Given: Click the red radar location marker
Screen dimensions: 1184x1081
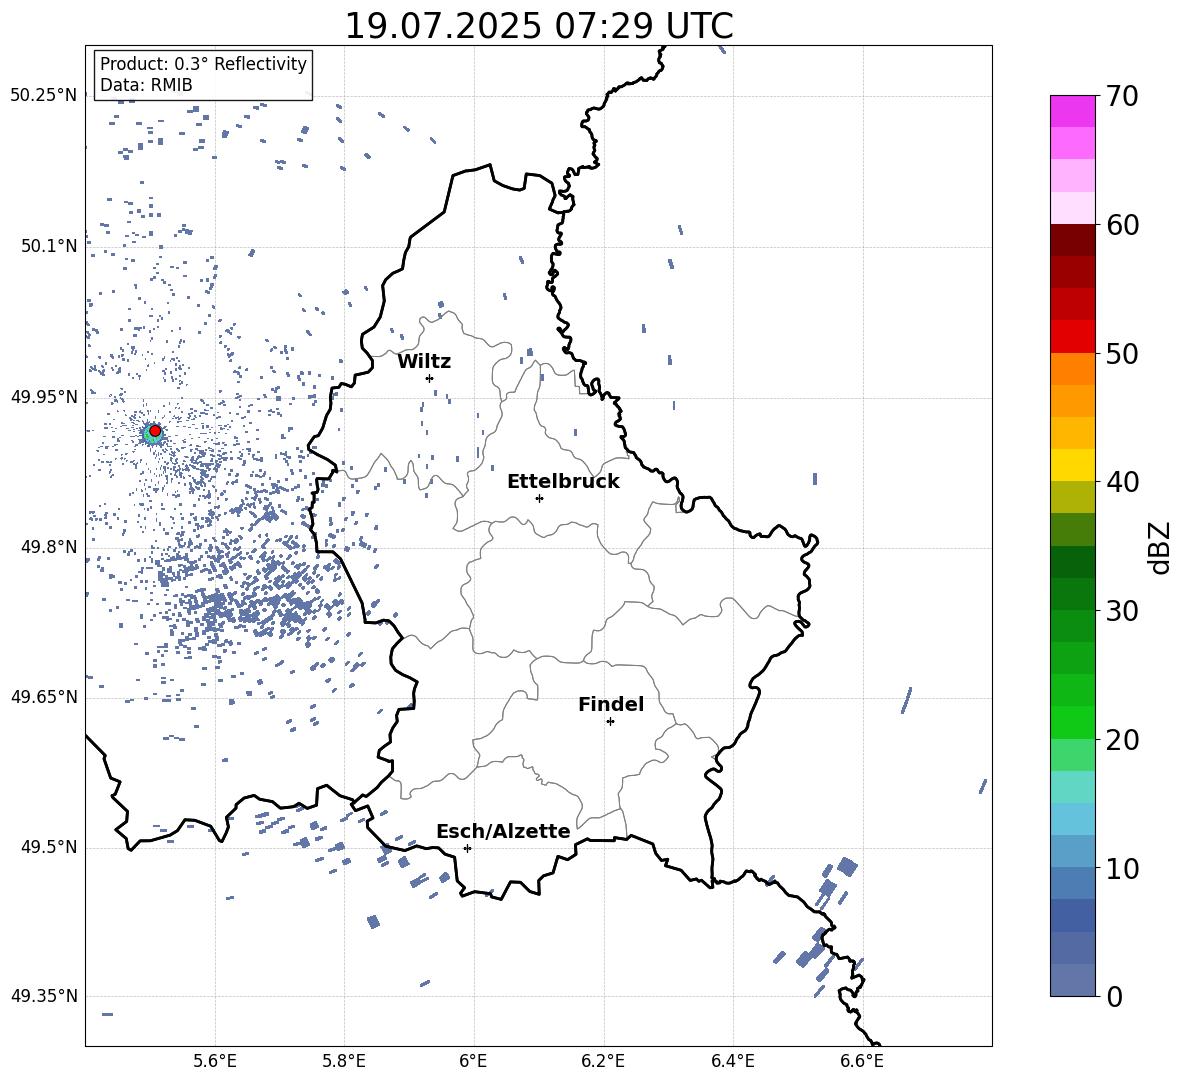Looking at the screenshot, I should [155, 430].
